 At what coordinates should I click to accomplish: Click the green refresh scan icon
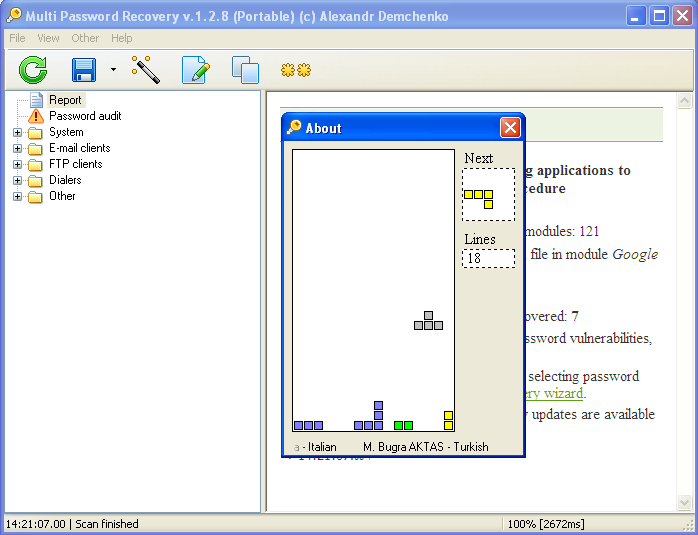tap(33, 70)
